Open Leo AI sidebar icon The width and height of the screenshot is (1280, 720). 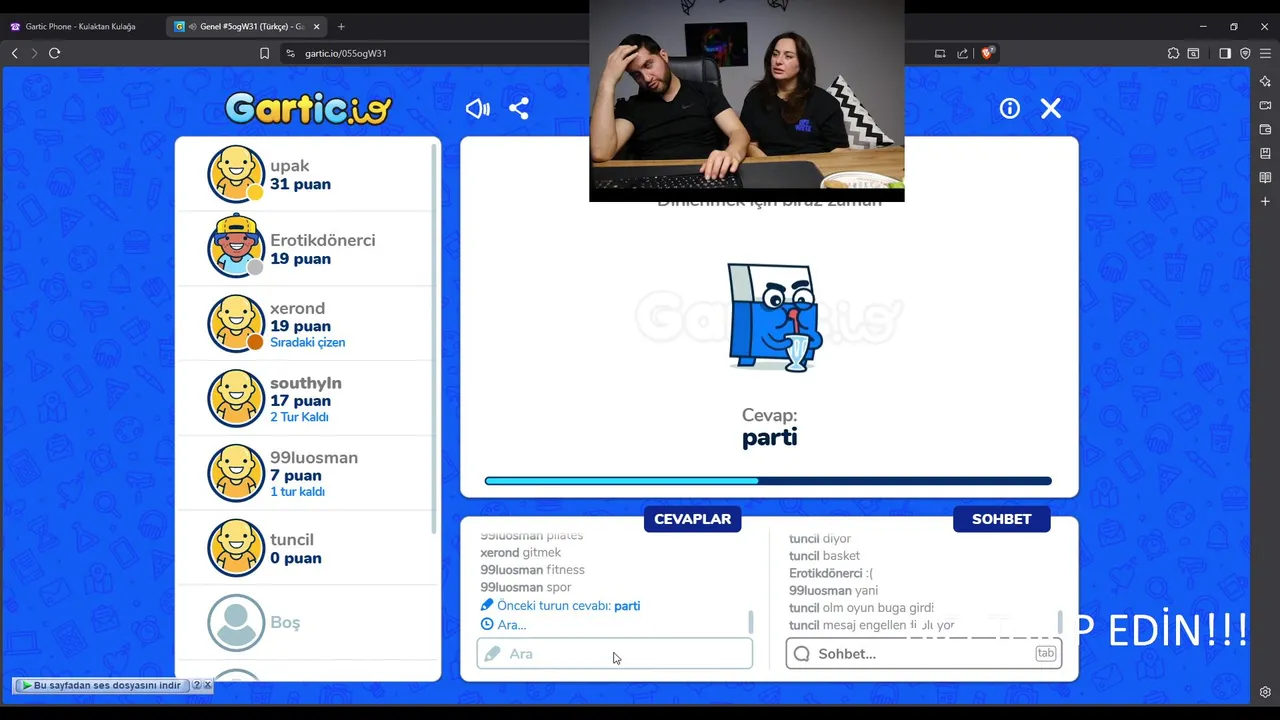[x=1265, y=81]
